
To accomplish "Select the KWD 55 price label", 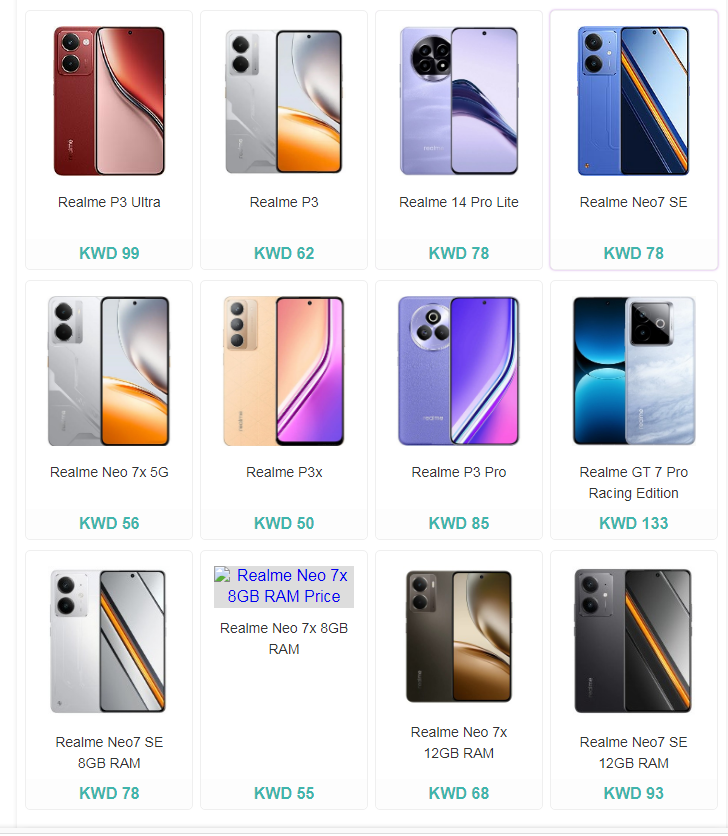I will [284, 793].
